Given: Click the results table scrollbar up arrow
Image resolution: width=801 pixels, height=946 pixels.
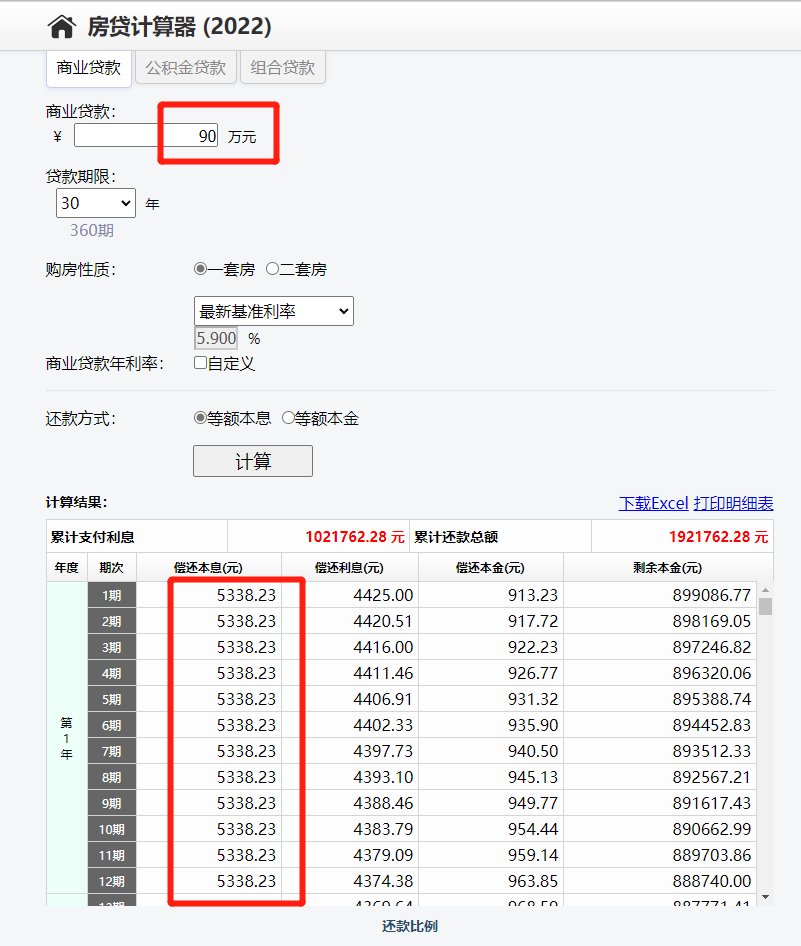Looking at the screenshot, I should [x=765, y=590].
